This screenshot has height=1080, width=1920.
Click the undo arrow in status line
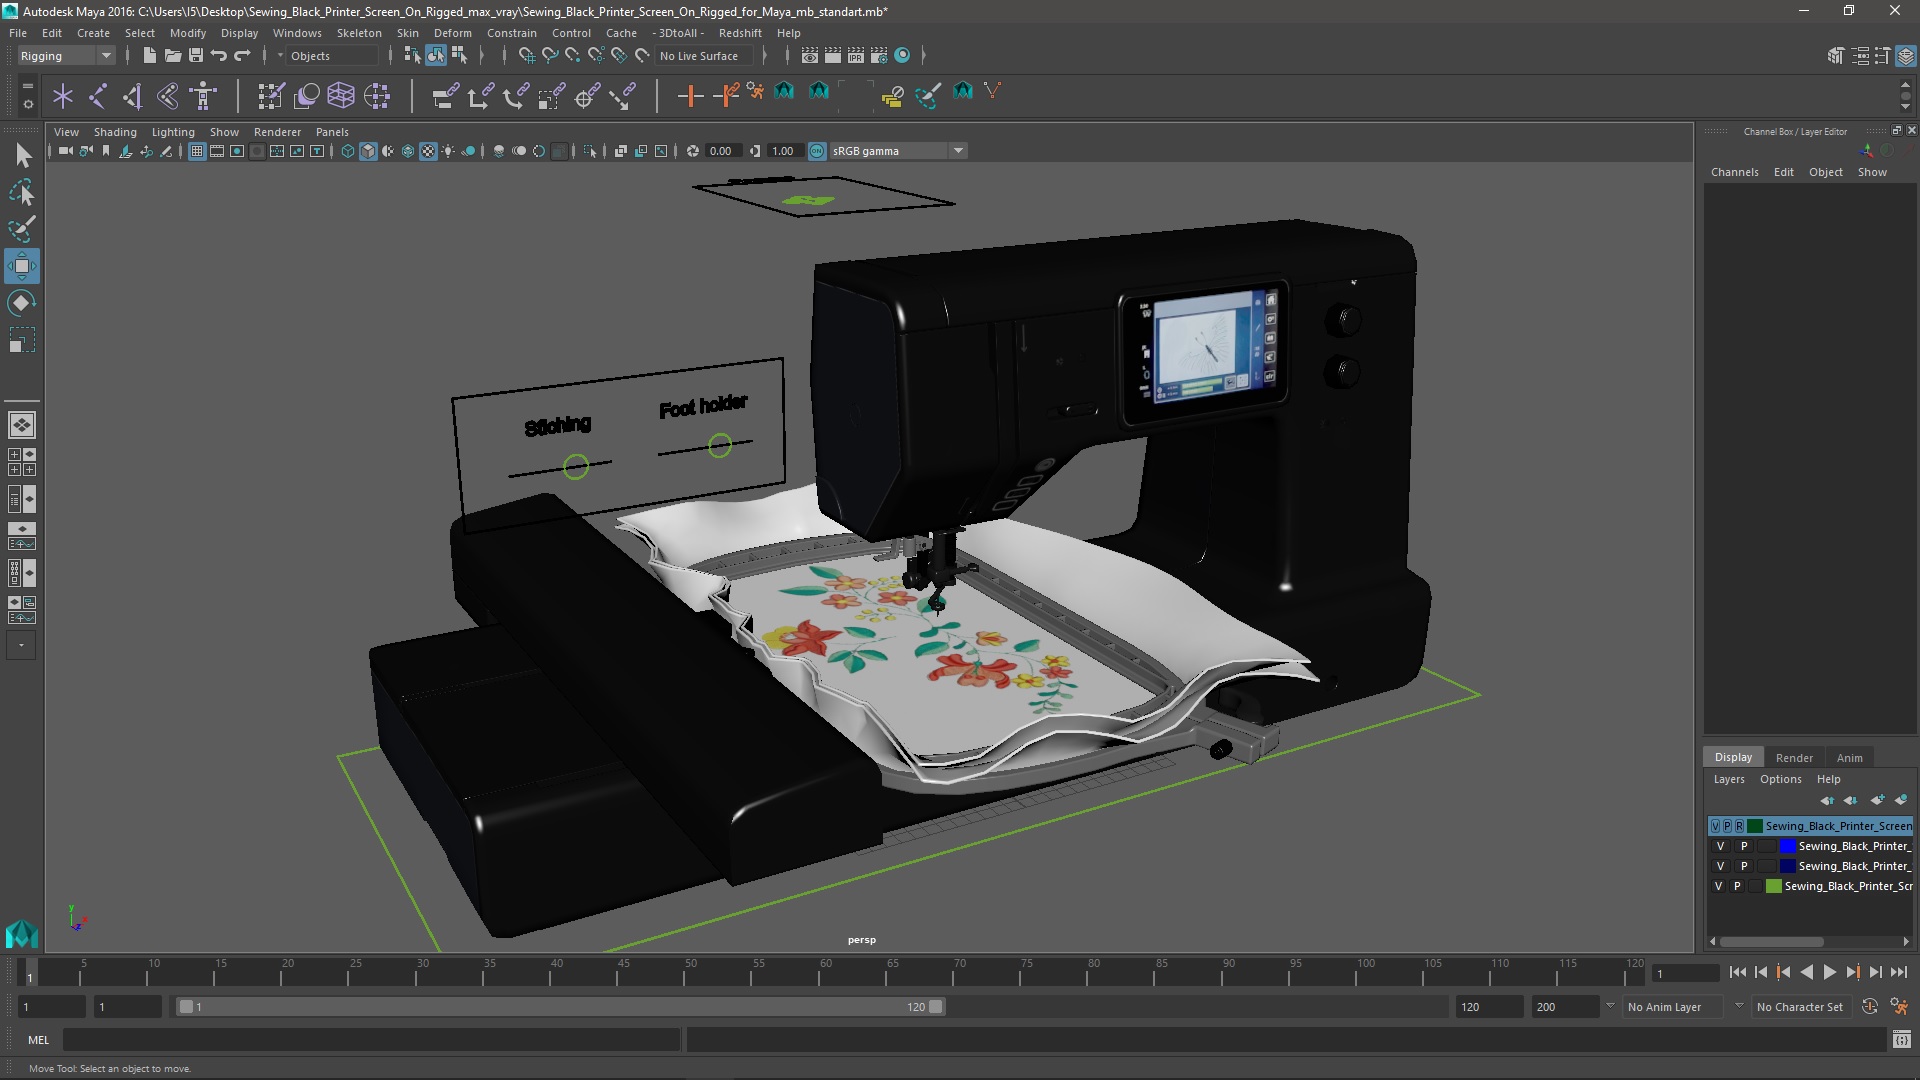pyautogui.click(x=219, y=56)
